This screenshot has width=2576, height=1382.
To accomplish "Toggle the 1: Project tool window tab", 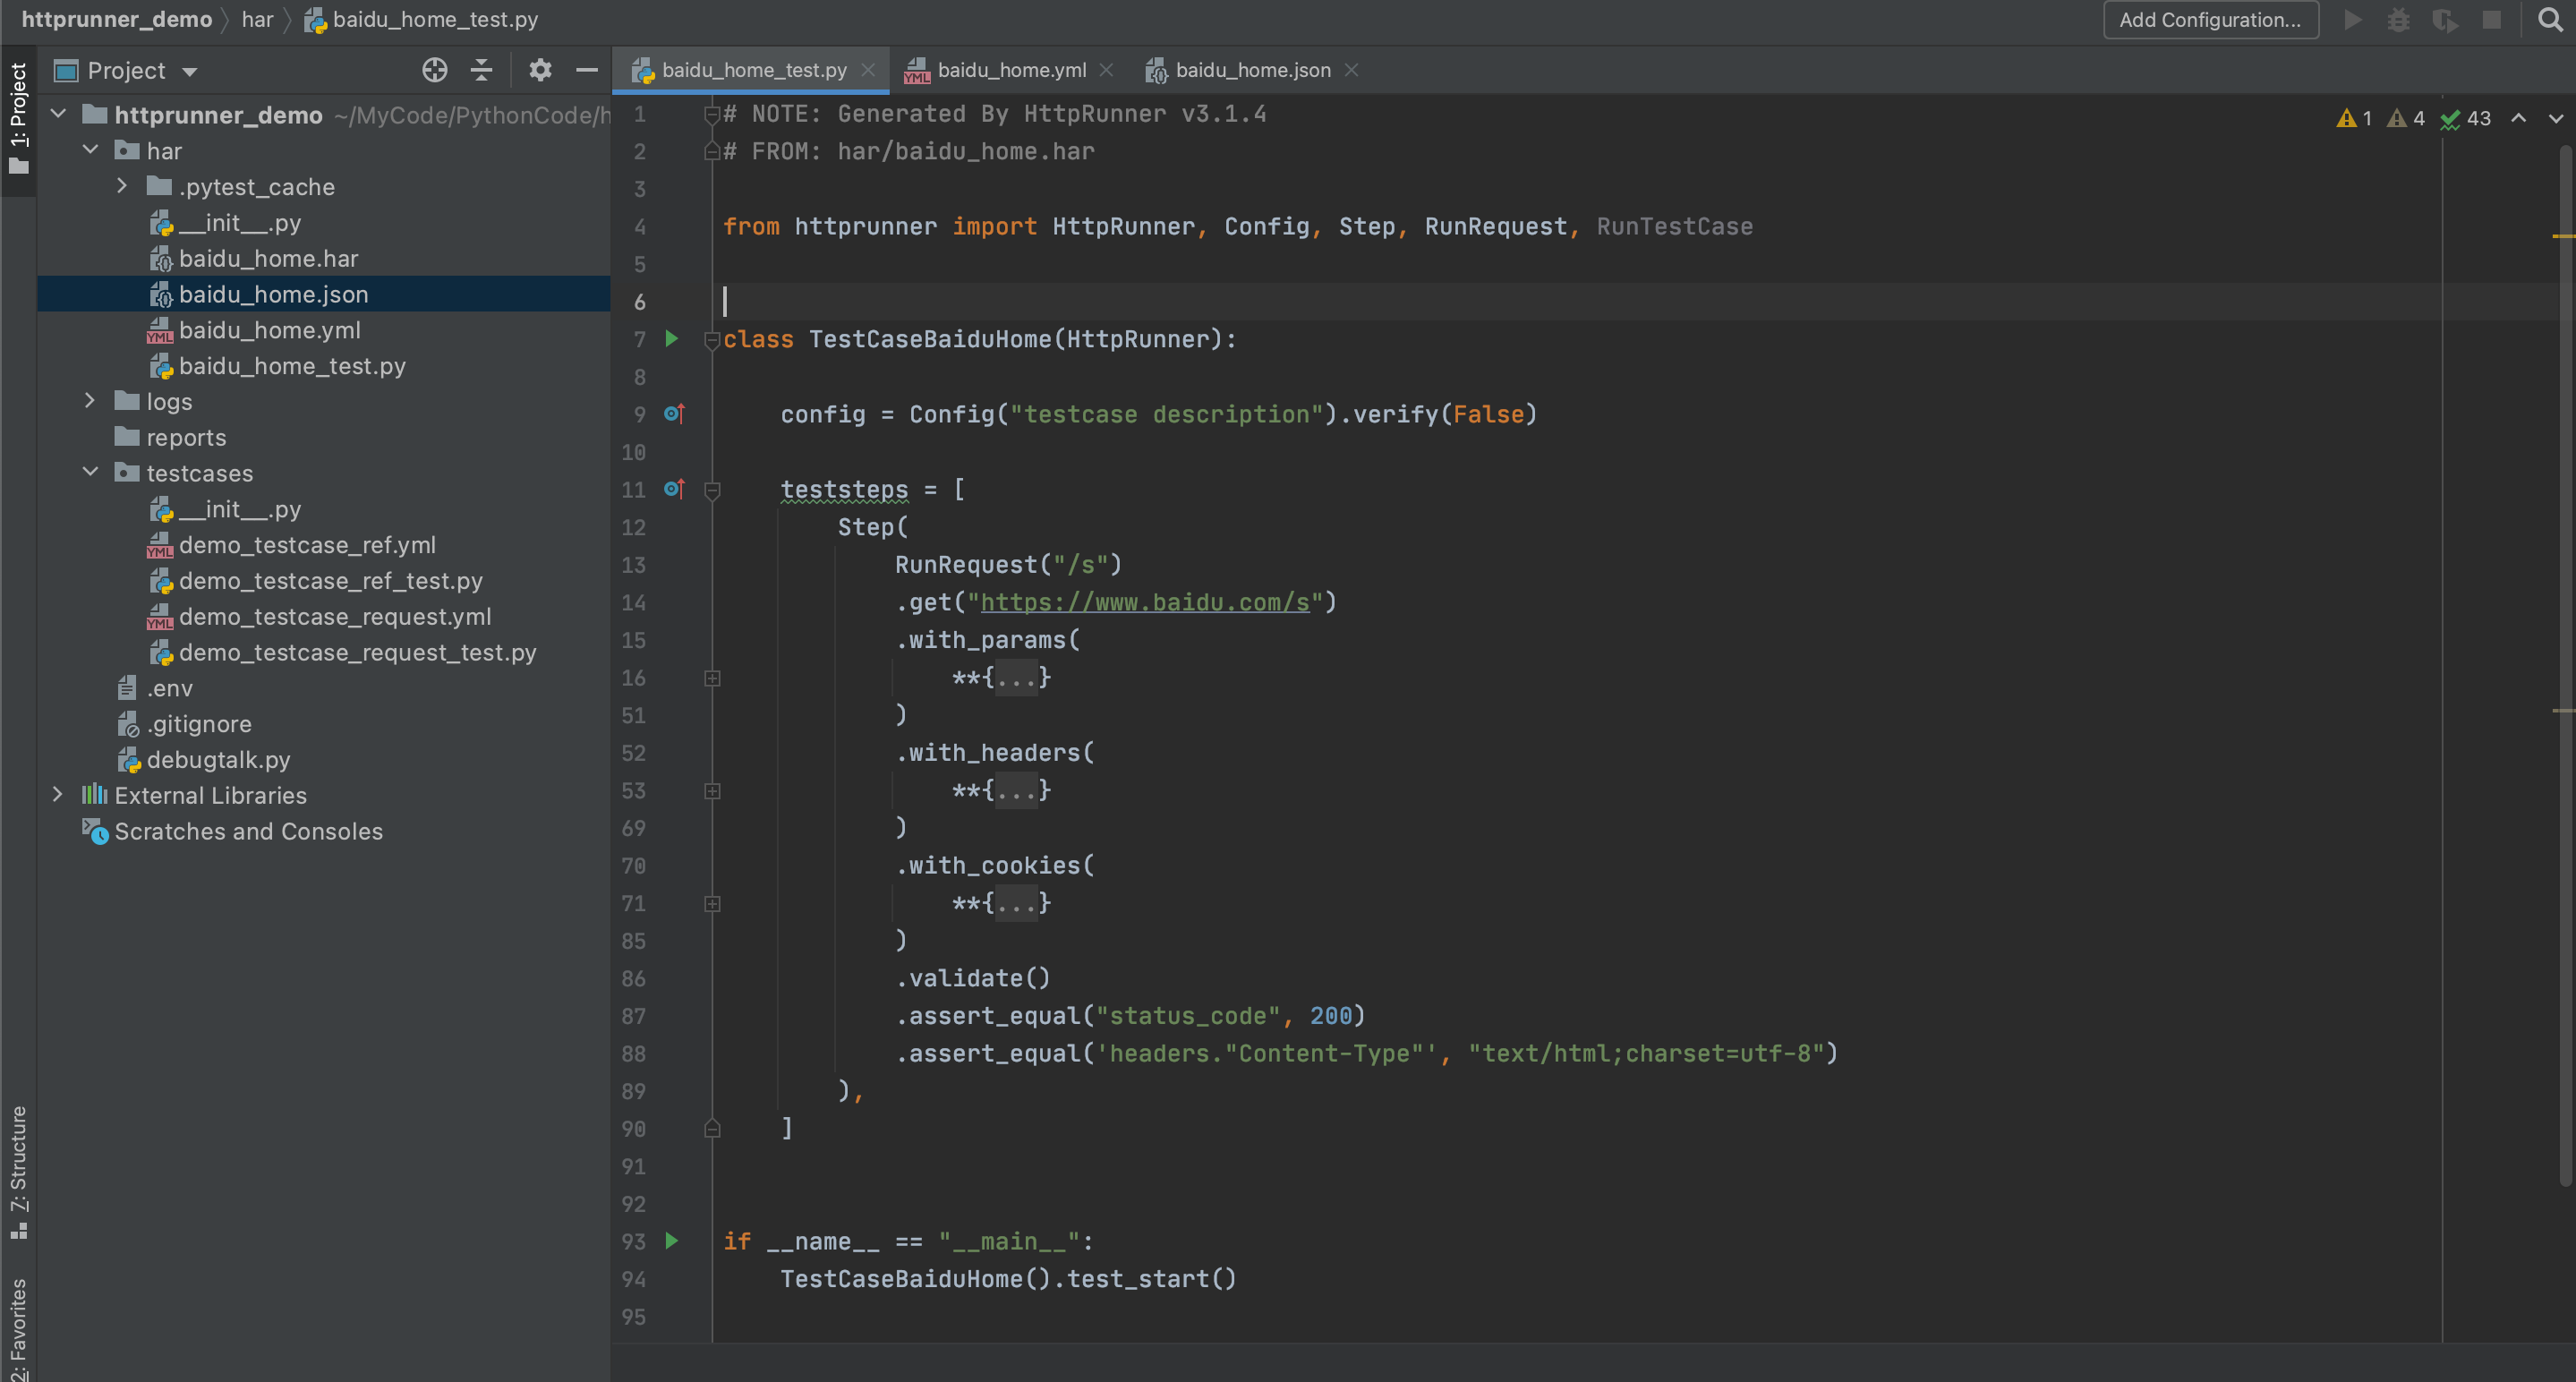I will (18, 118).
